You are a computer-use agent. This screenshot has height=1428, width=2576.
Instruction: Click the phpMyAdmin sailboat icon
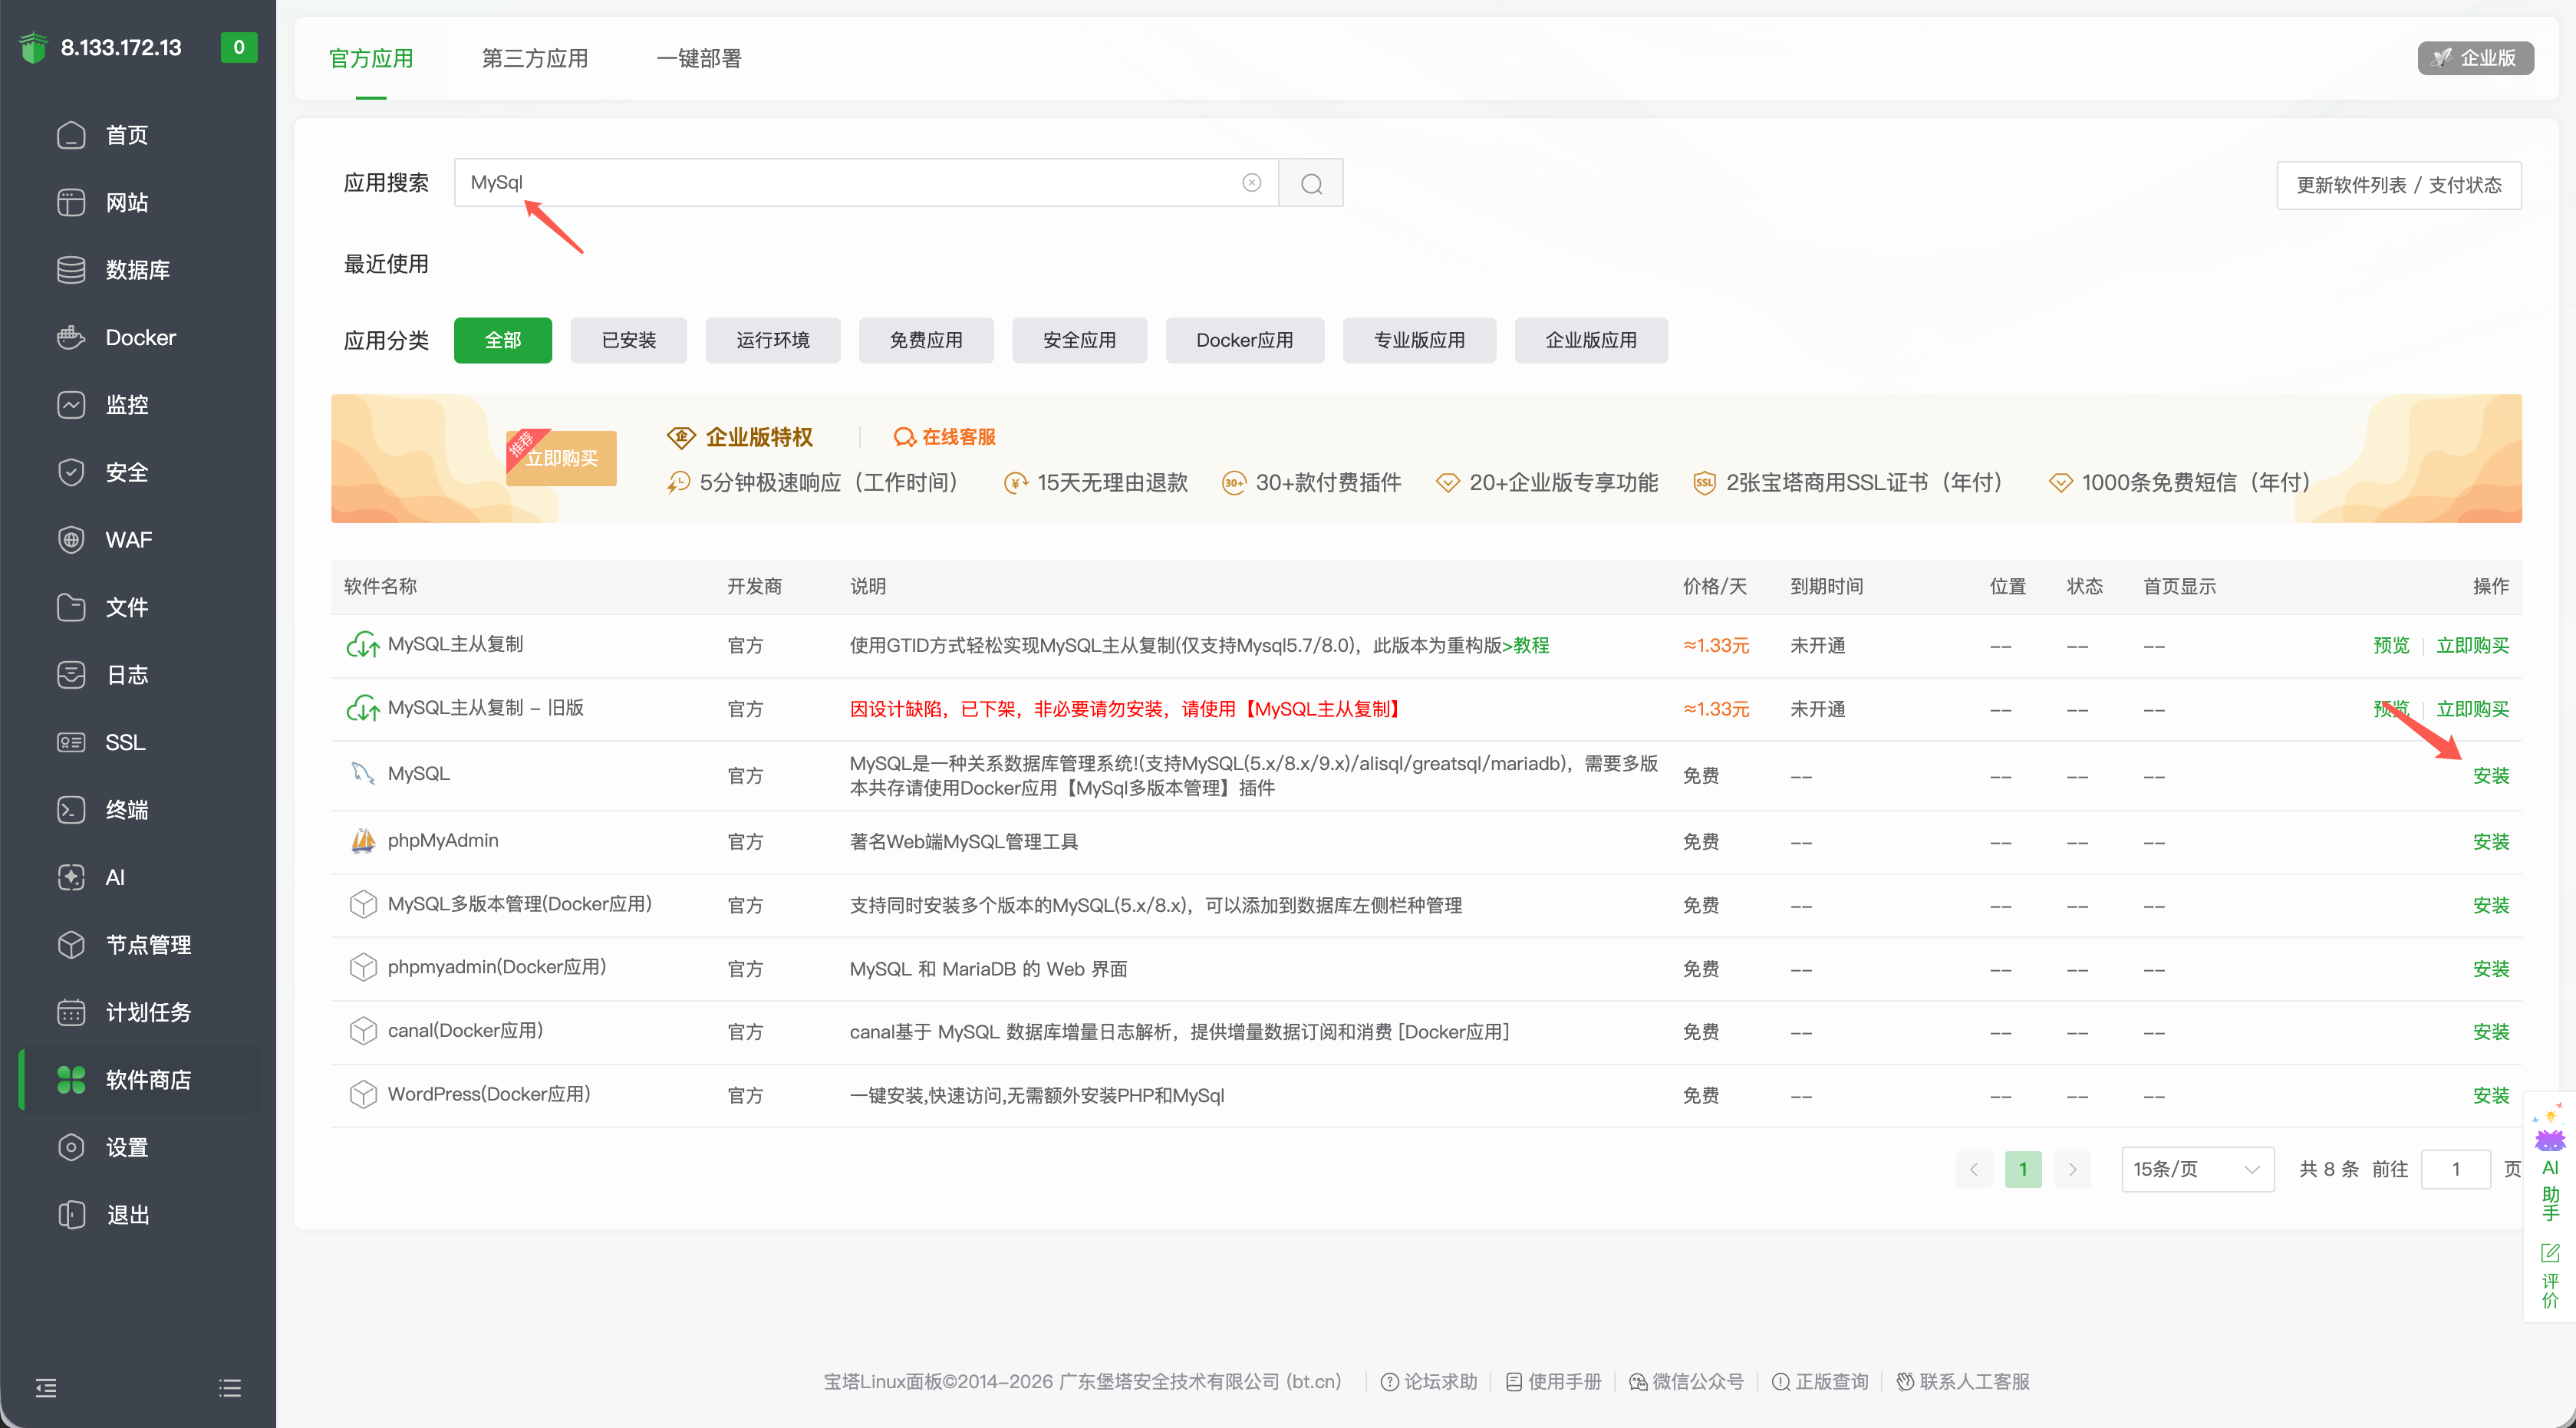point(362,841)
